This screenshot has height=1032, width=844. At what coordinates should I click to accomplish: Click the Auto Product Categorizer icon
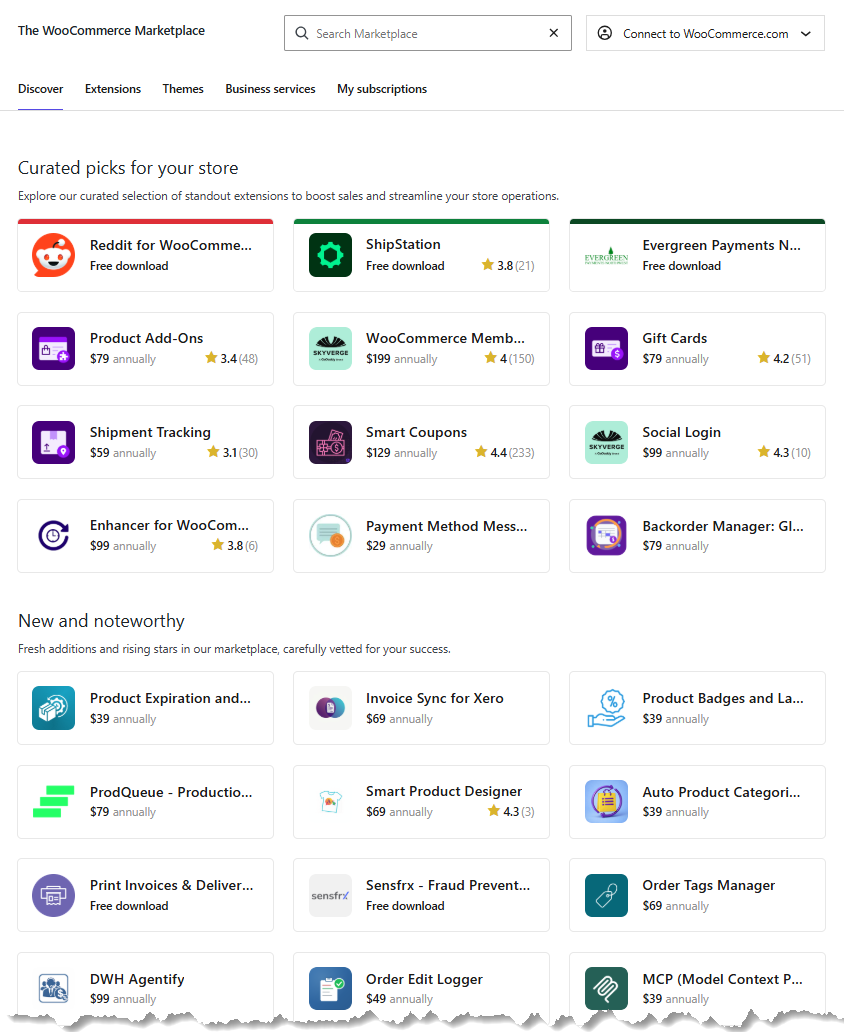[606, 802]
